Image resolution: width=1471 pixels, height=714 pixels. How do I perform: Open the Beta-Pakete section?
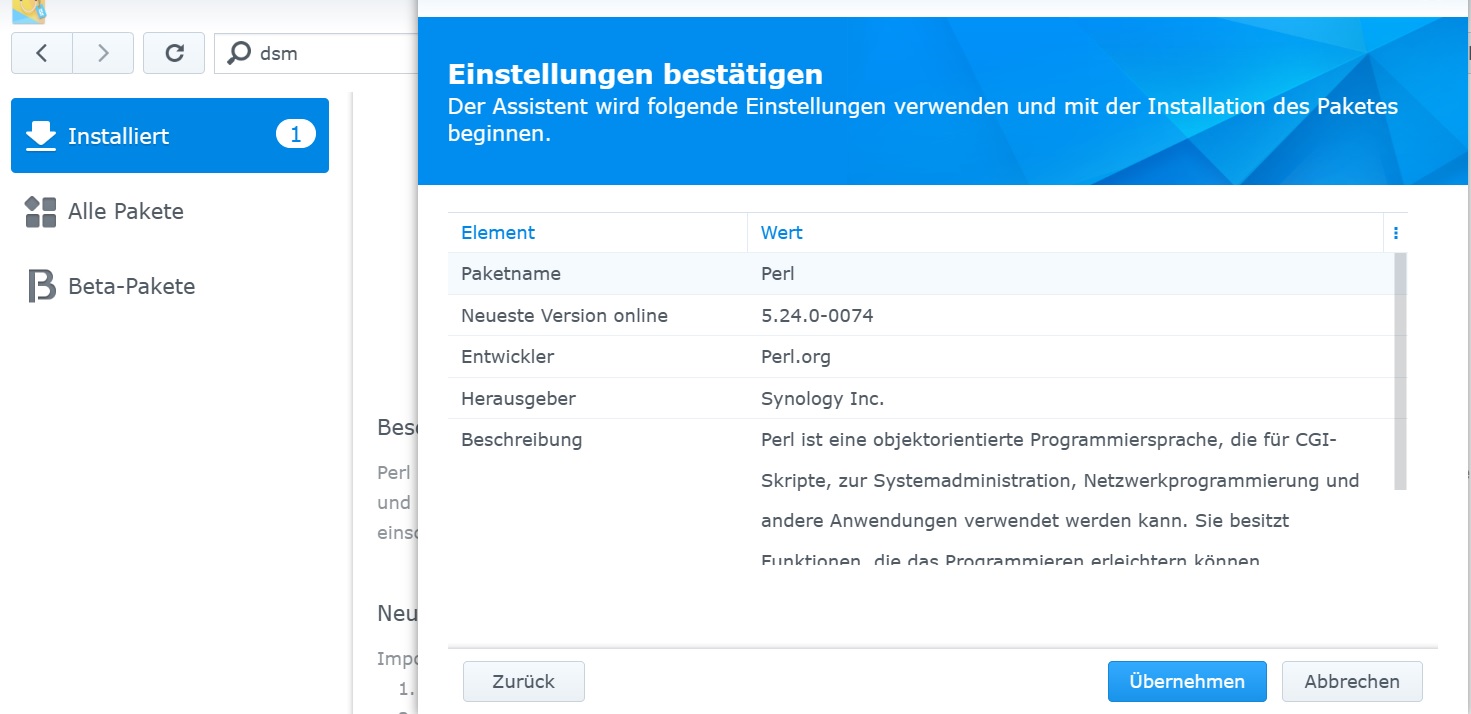click(x=170, y=286)
